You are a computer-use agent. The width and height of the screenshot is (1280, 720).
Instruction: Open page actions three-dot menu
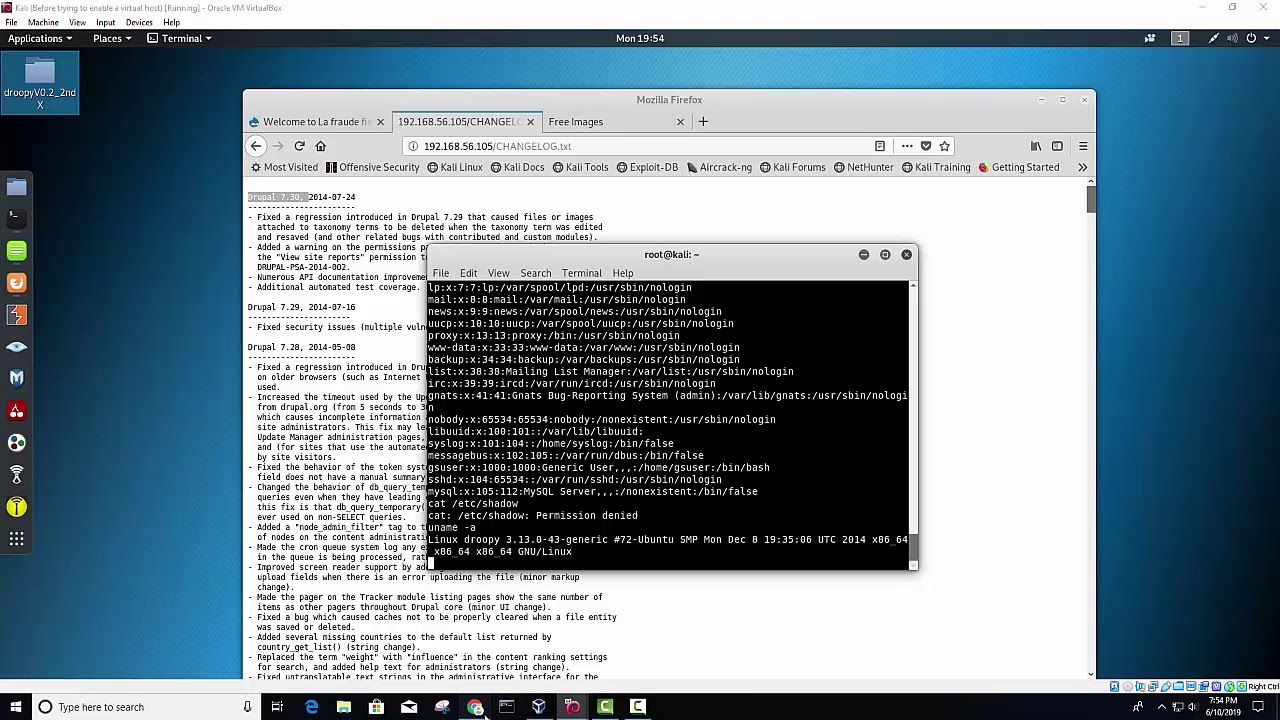click(x=906, y=146)
